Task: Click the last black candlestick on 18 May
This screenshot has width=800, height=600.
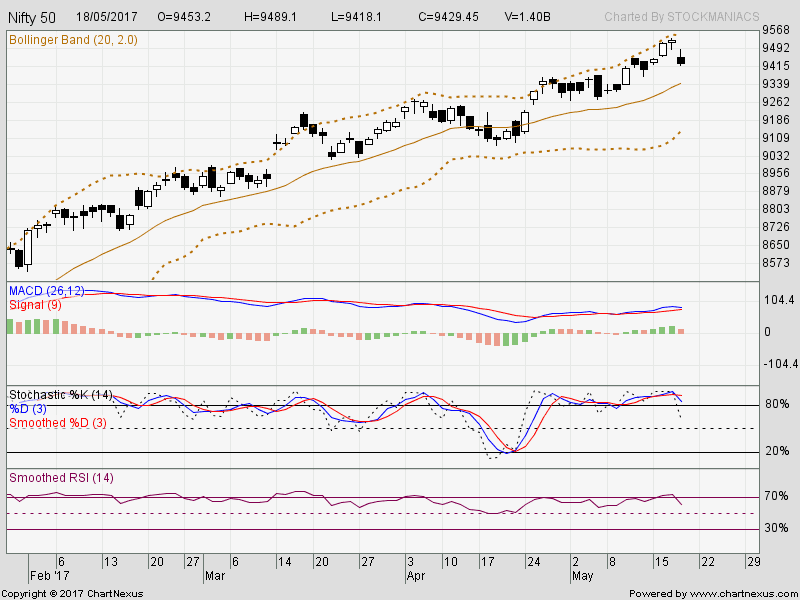Action: pyautogui.click(x=681, y=61)
